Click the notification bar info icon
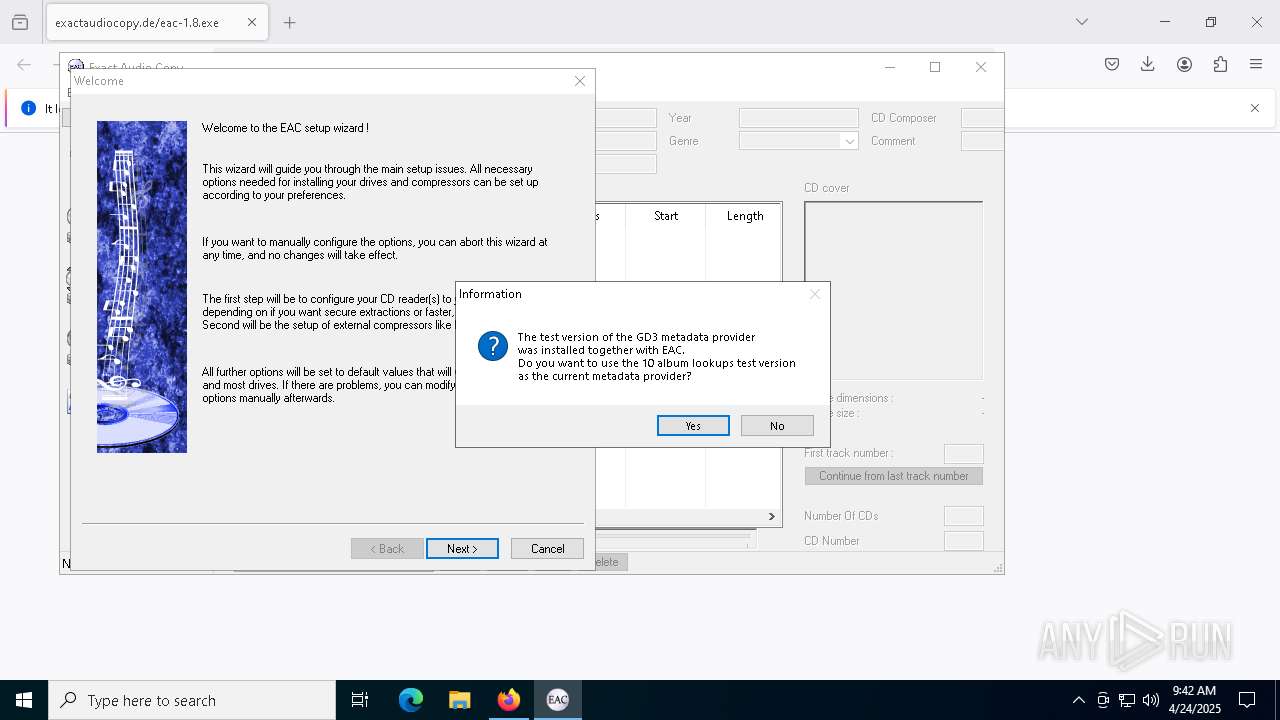1280x720 pixels. click(28, 108)
